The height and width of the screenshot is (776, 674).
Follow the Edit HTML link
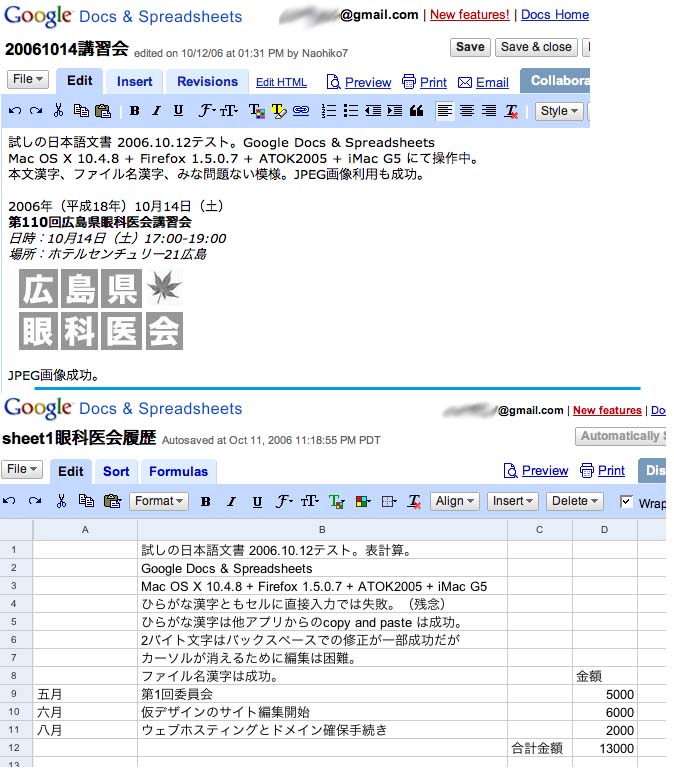tap(281, 82)
